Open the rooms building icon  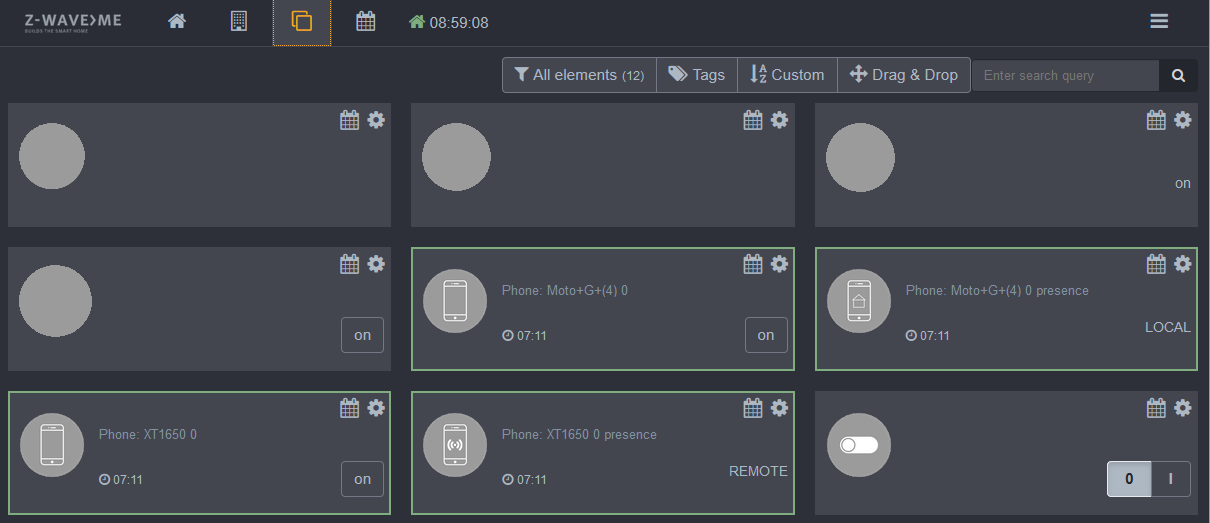[x=239, y=21]
